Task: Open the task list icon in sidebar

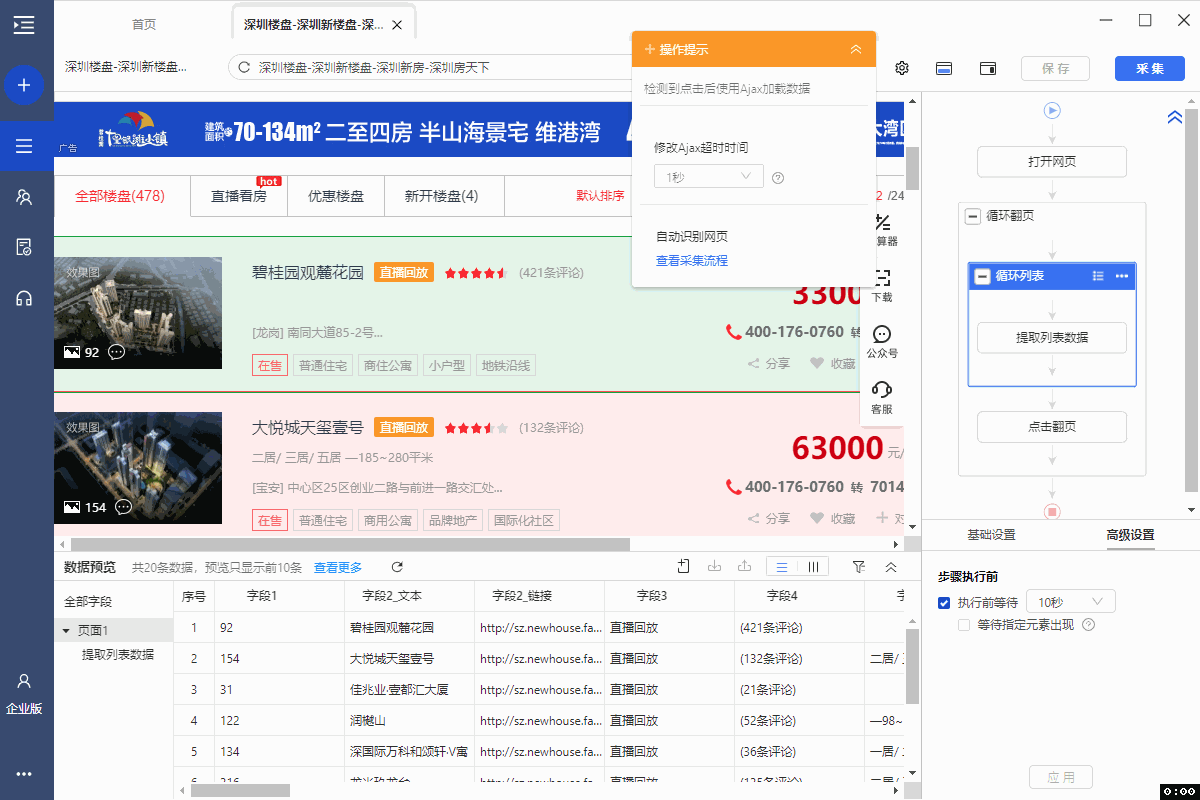Action: coord(24,147)
